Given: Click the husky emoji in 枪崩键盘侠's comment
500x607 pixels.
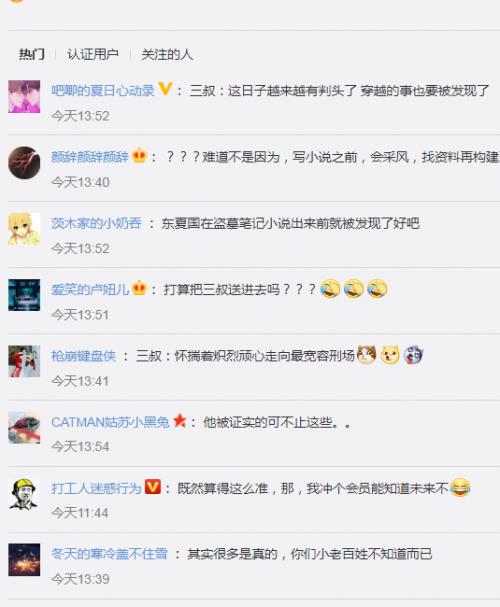Looking at the screenshot, I should coord(413,355).
